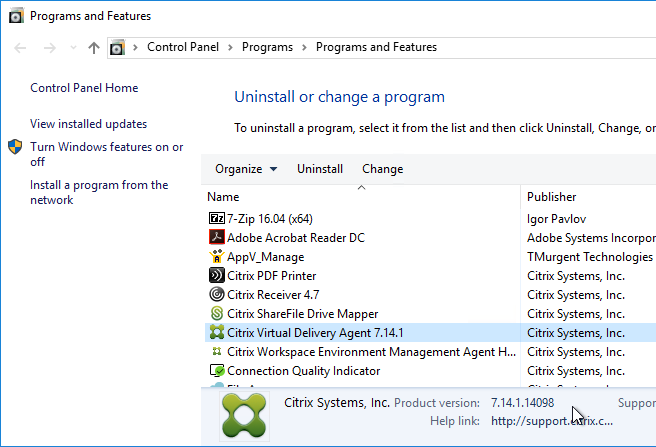The height and width of the screenshot is (447, 656).
Task: Open Control Panel Home link
Action: pyautogui.click(x=84, y=88)
